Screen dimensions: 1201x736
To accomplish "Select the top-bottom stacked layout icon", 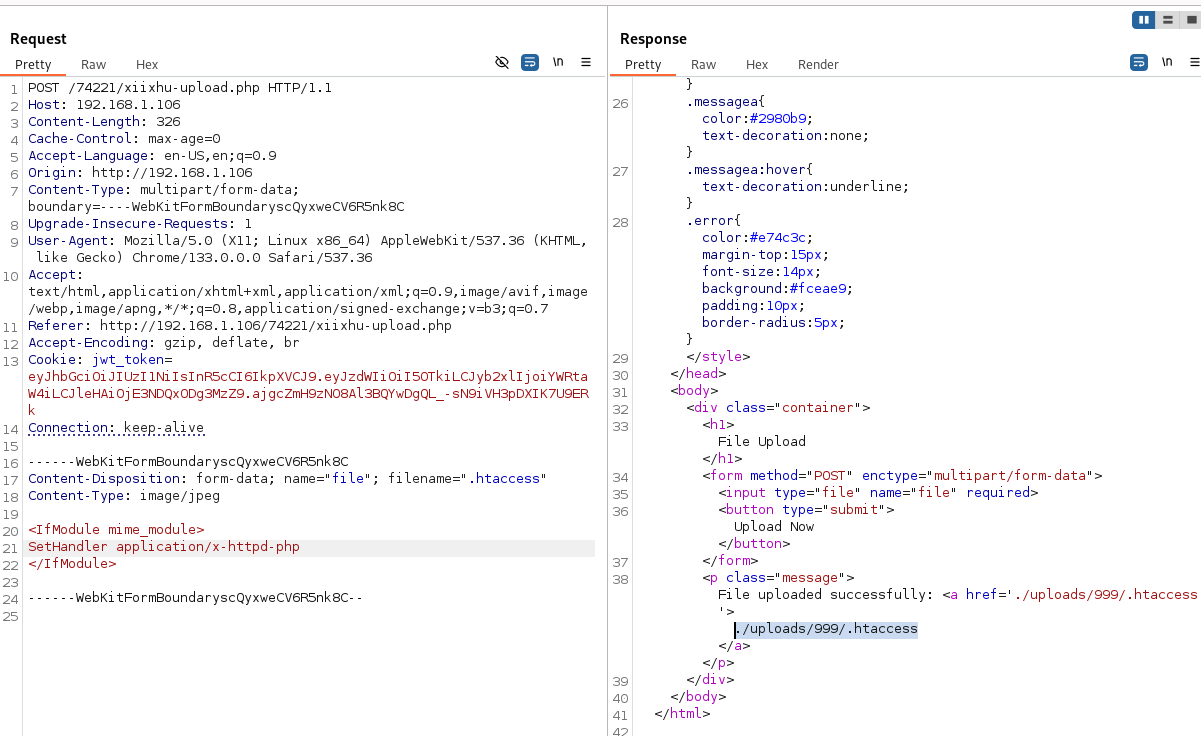I will click(1166, 20).
